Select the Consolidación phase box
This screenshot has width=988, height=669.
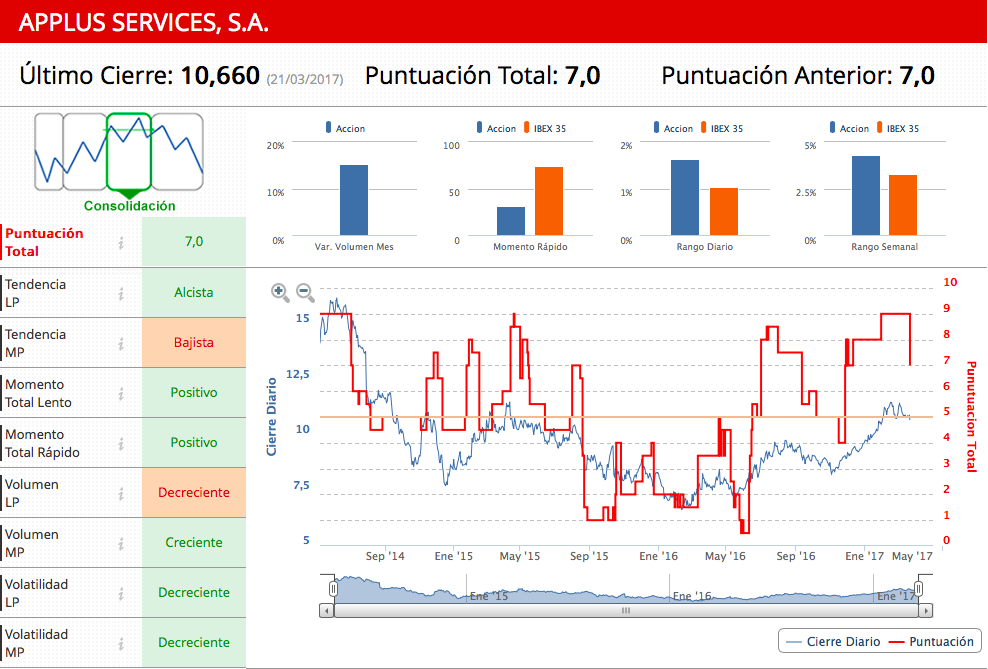click(129, 152)
